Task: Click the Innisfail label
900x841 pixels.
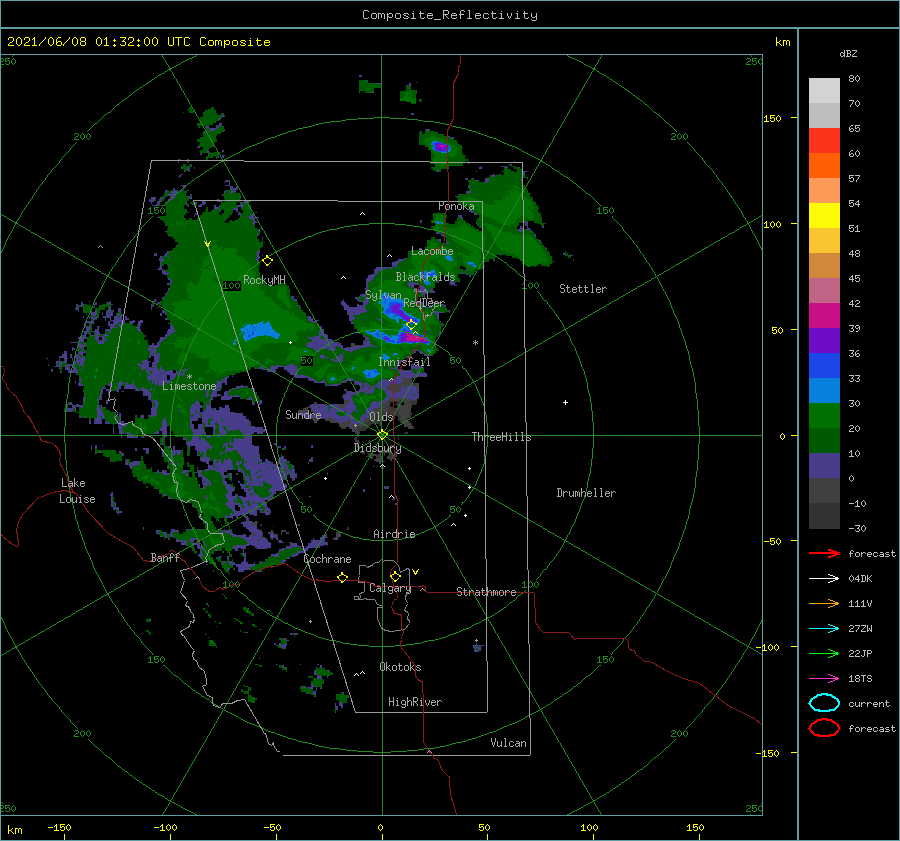Action: 404,362
